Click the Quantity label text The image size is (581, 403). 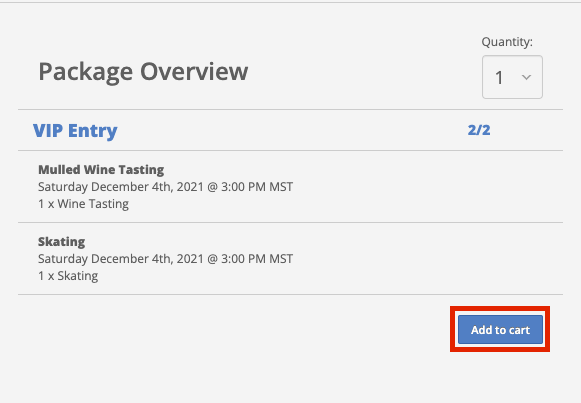507,42
